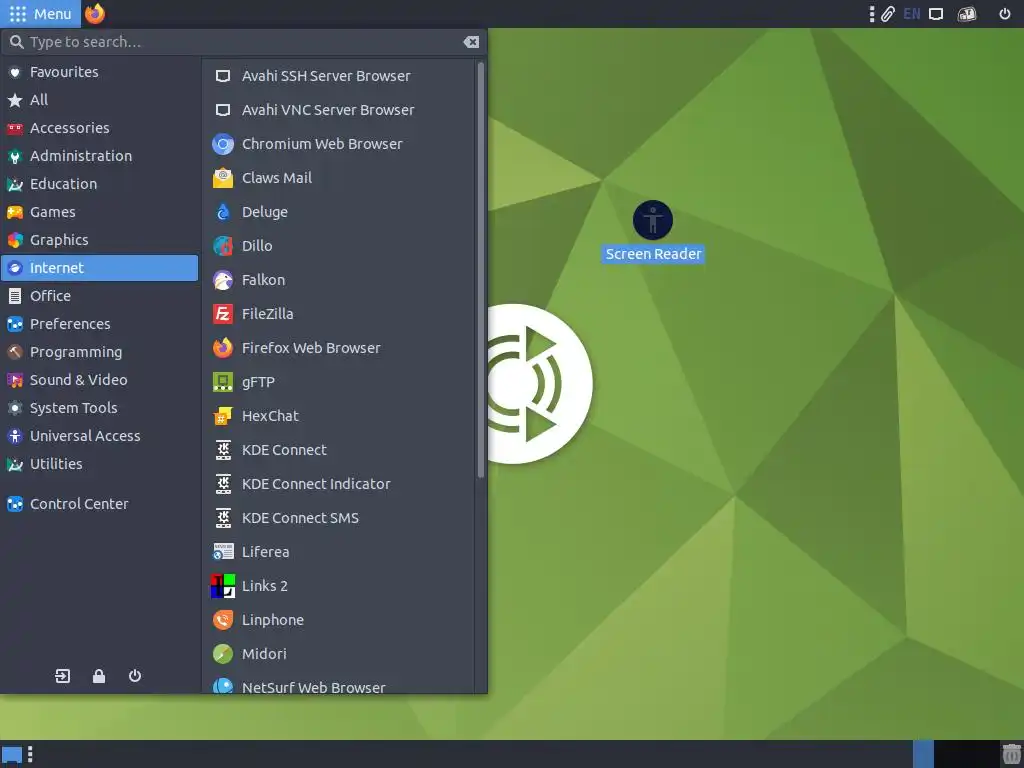Click the application list scrollbar
Viewport: 1024px width, 768px height.
(x=481, y=269)
